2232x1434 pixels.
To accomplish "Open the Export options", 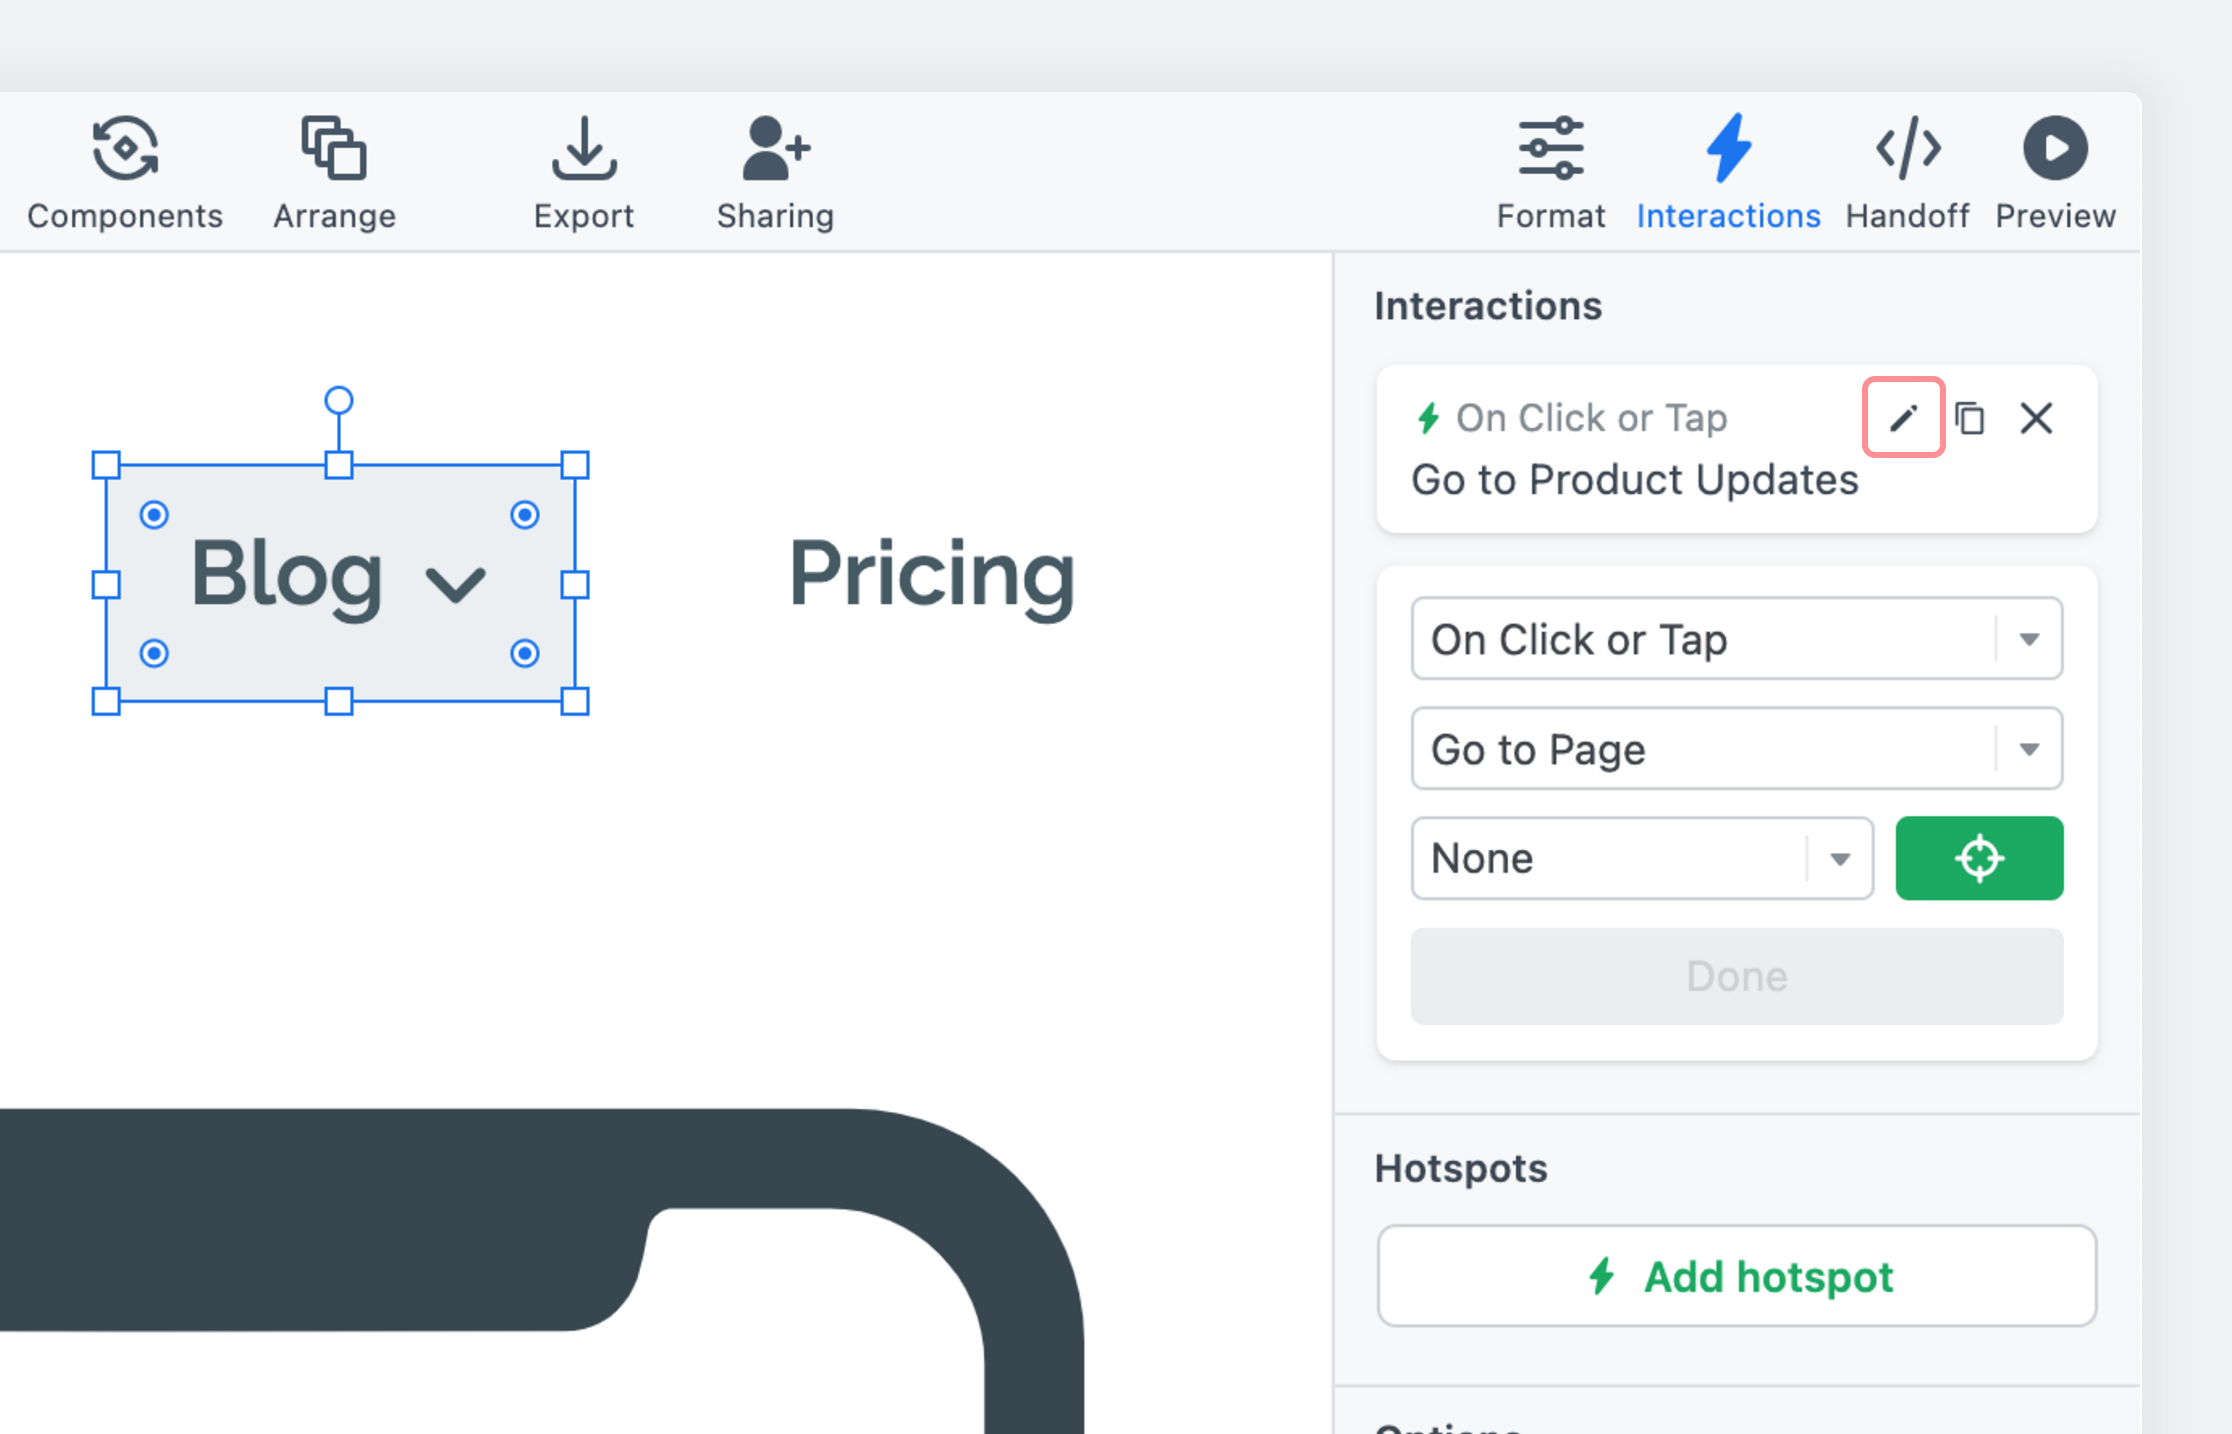I will click(583, 172).
